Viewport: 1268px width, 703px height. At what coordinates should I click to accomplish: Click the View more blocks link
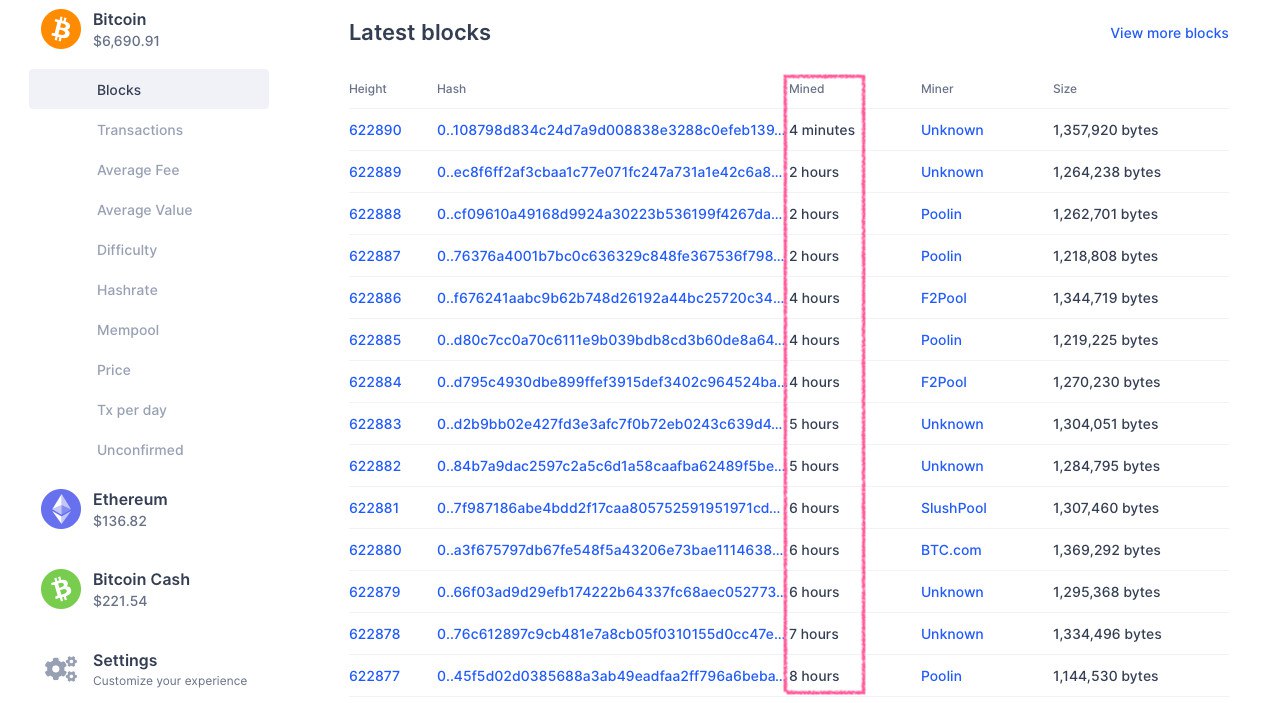(x=1169, y=33)
